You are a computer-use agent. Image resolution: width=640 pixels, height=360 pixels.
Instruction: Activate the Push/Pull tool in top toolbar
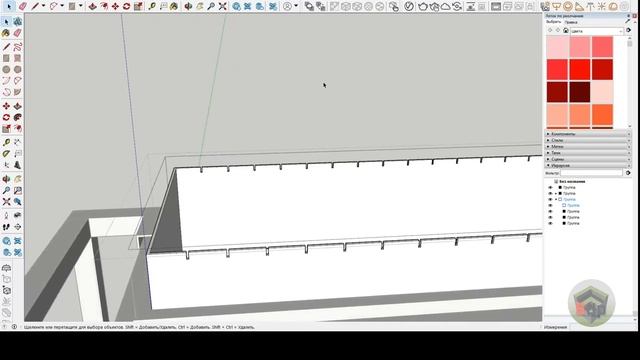click(x=93, y=6)
